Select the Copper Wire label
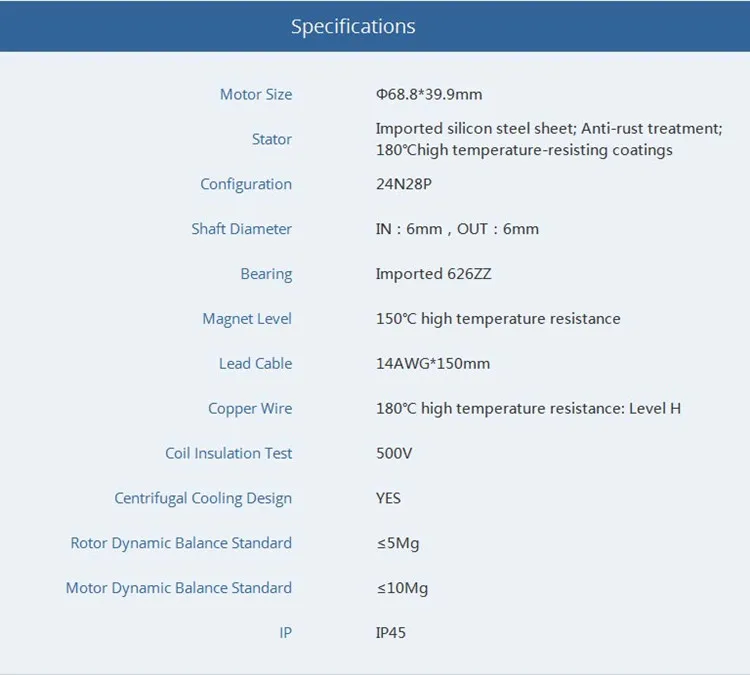Image resolution: width=750 pixels, height=675 pixels. point(250,409)
